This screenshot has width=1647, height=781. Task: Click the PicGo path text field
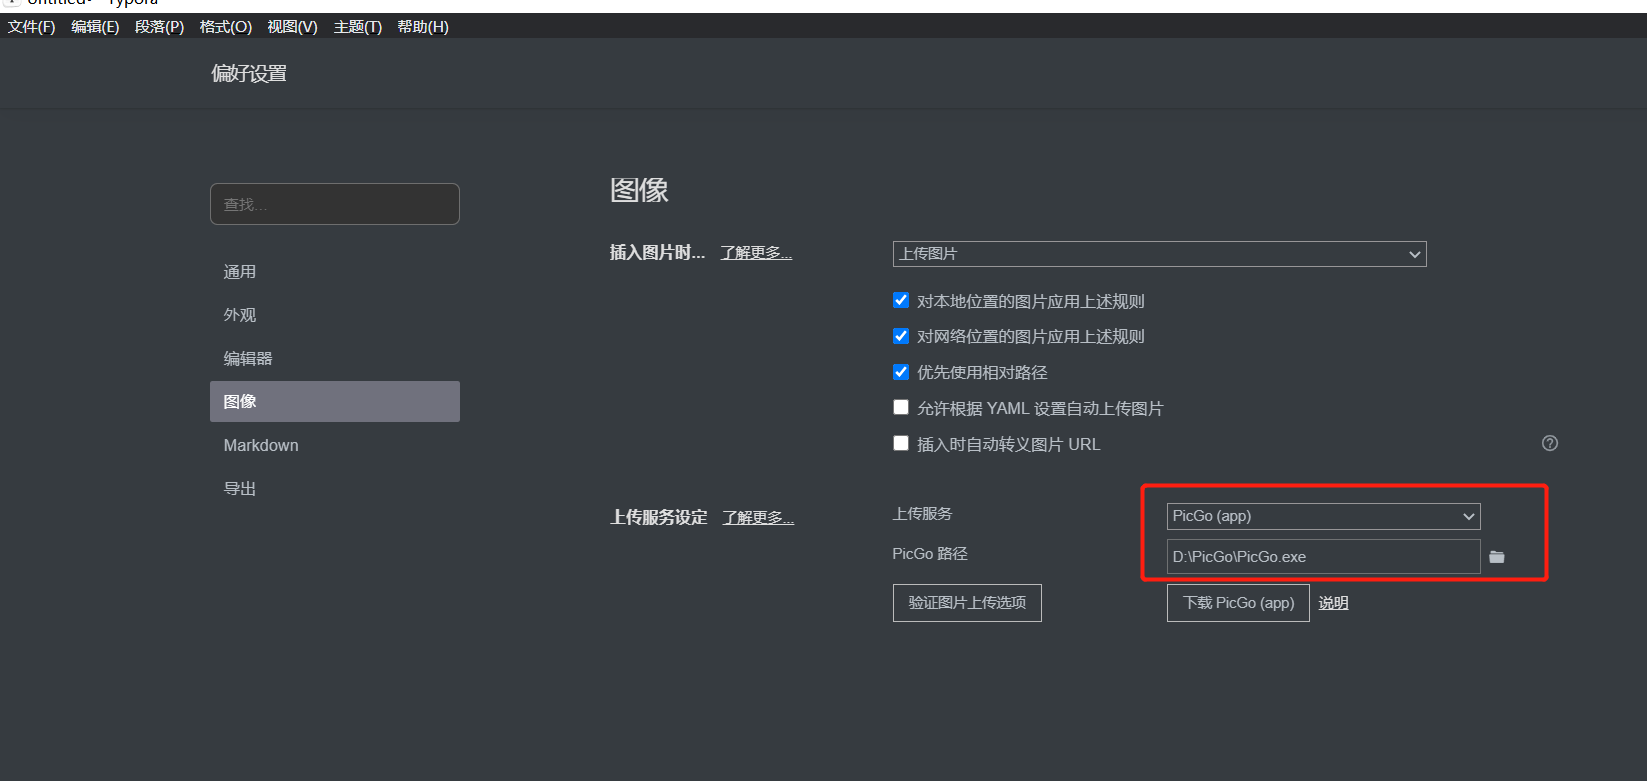point(1322,557)
